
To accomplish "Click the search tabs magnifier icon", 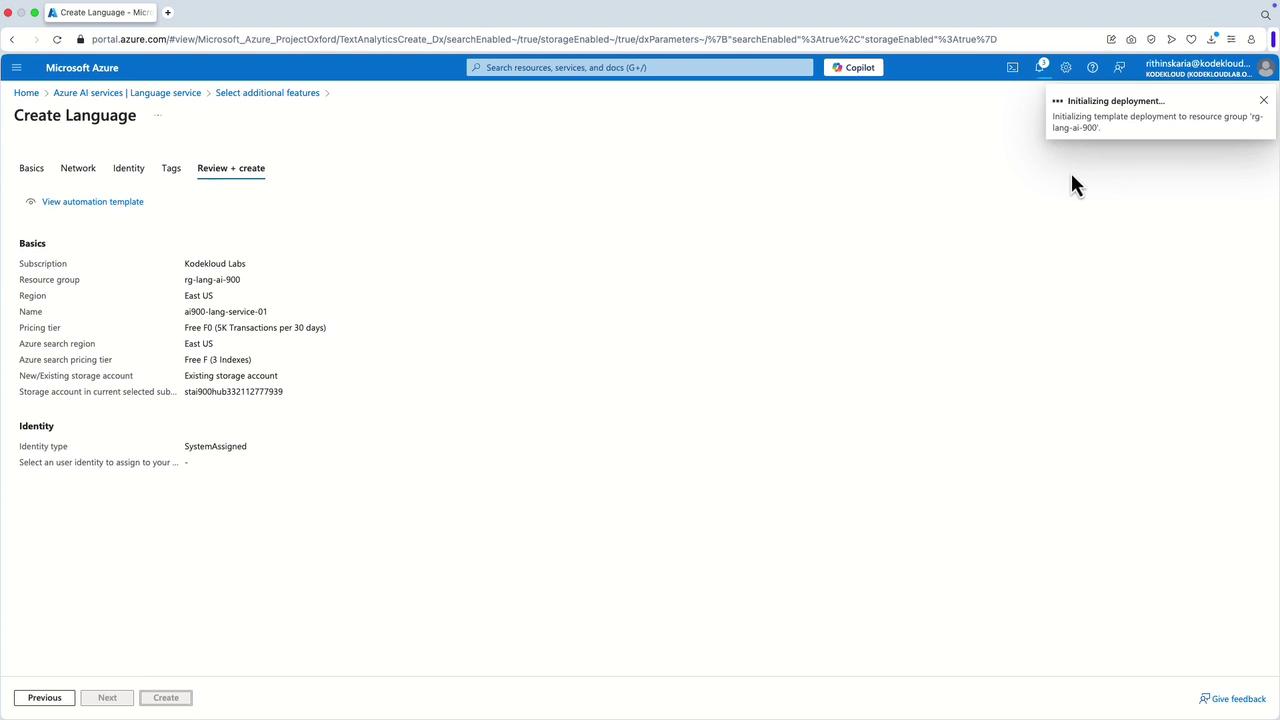I will point(1265,14).
